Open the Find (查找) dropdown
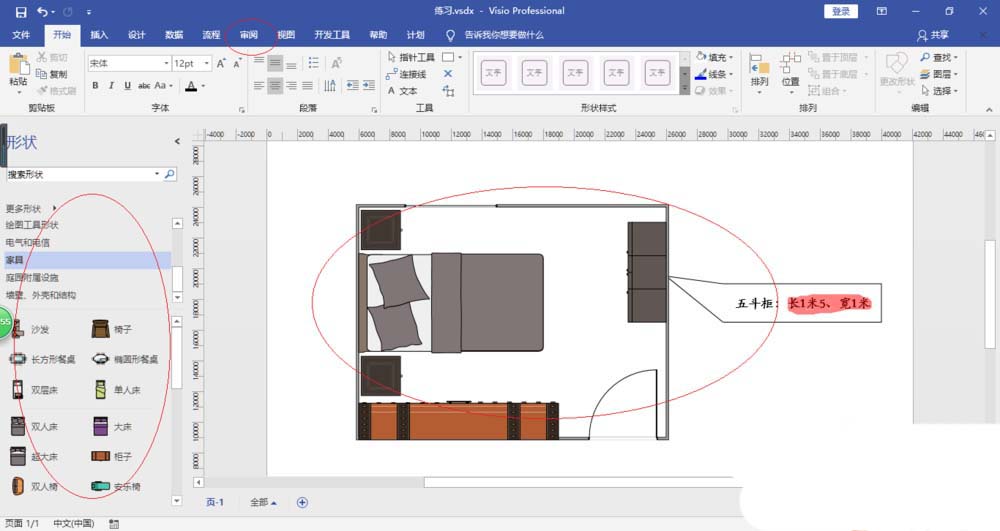 point(939,57)
